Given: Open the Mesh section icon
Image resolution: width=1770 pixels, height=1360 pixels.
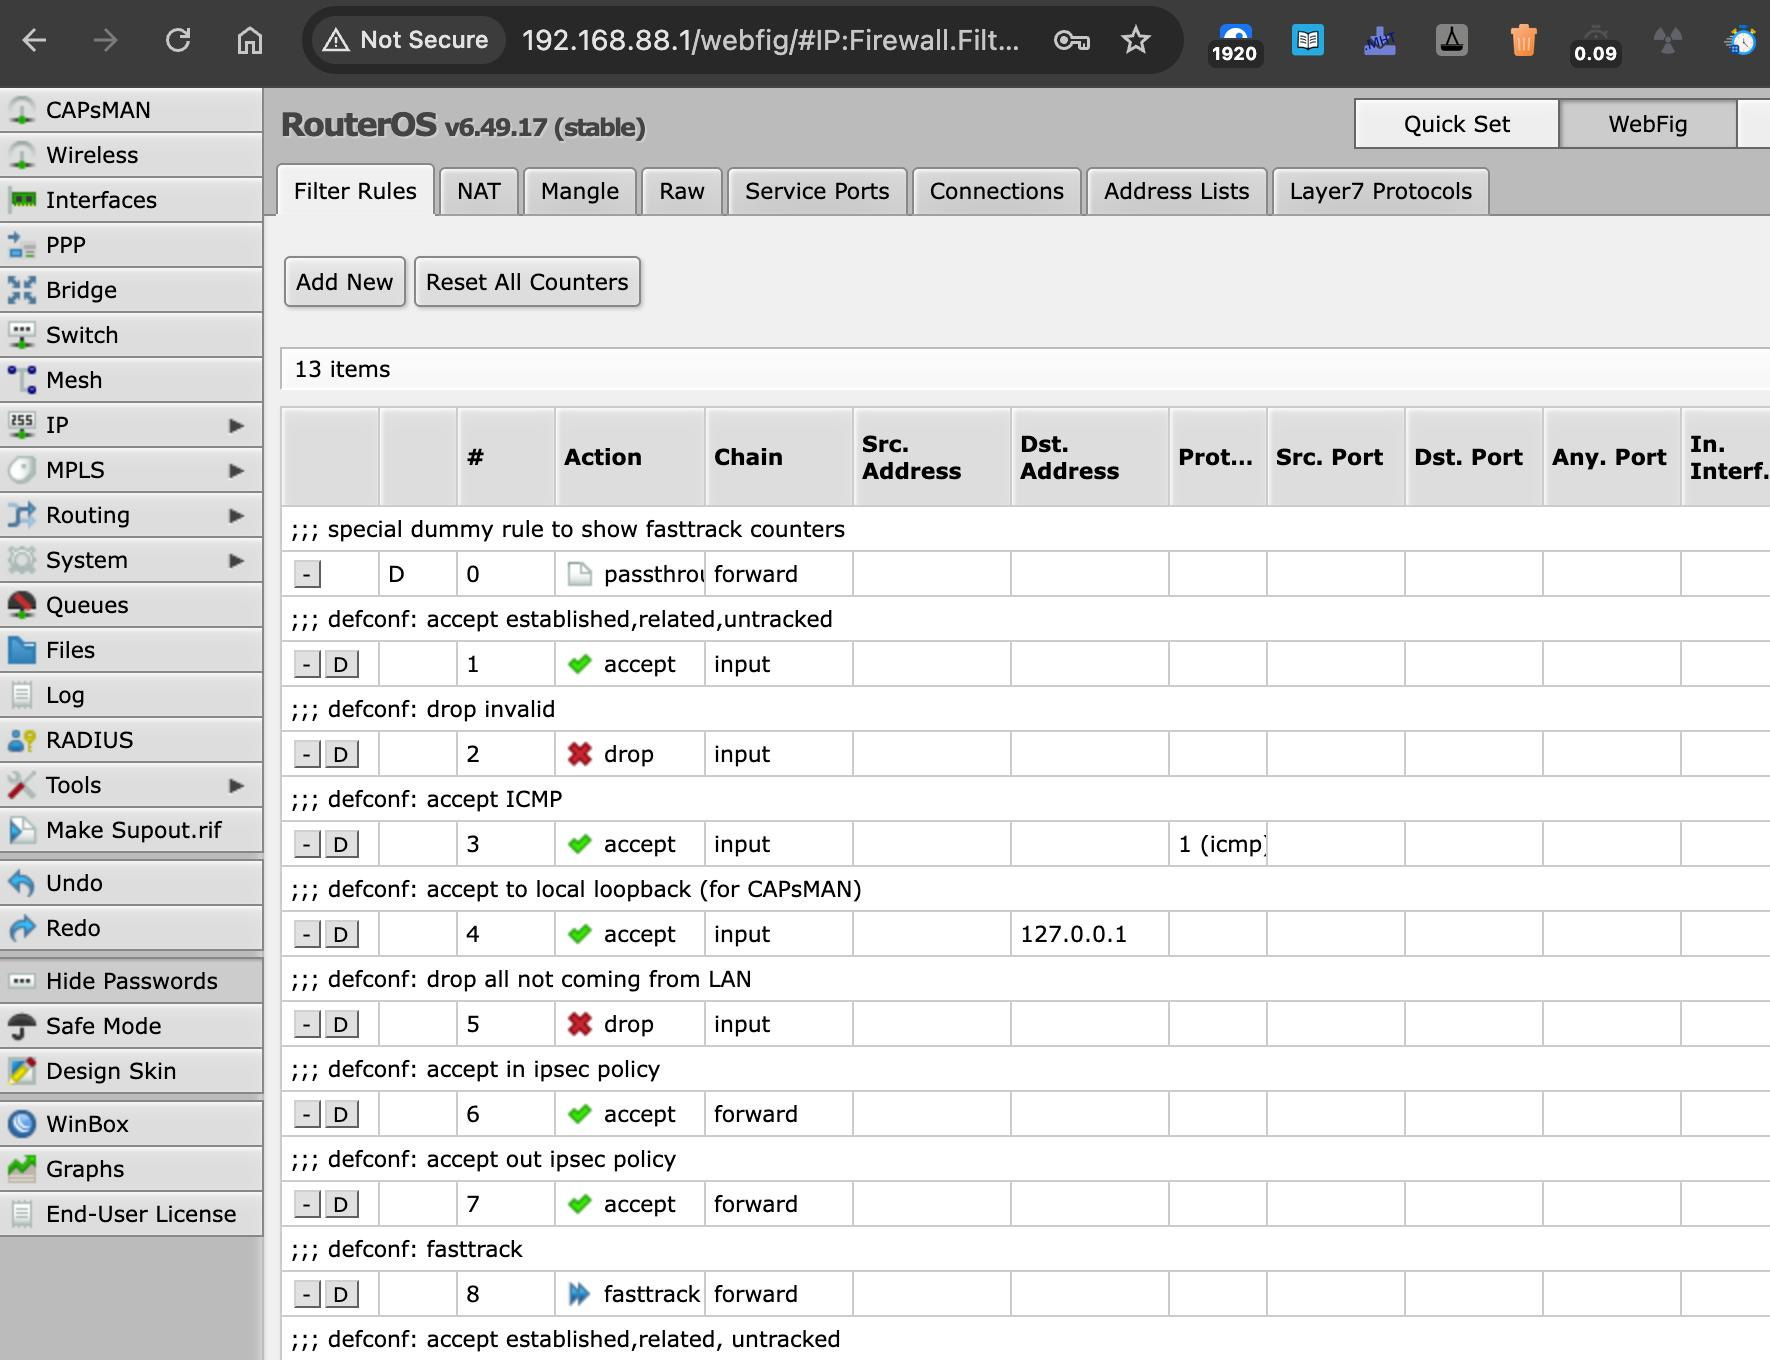Looking at the screenshot, I should point(21,380).
